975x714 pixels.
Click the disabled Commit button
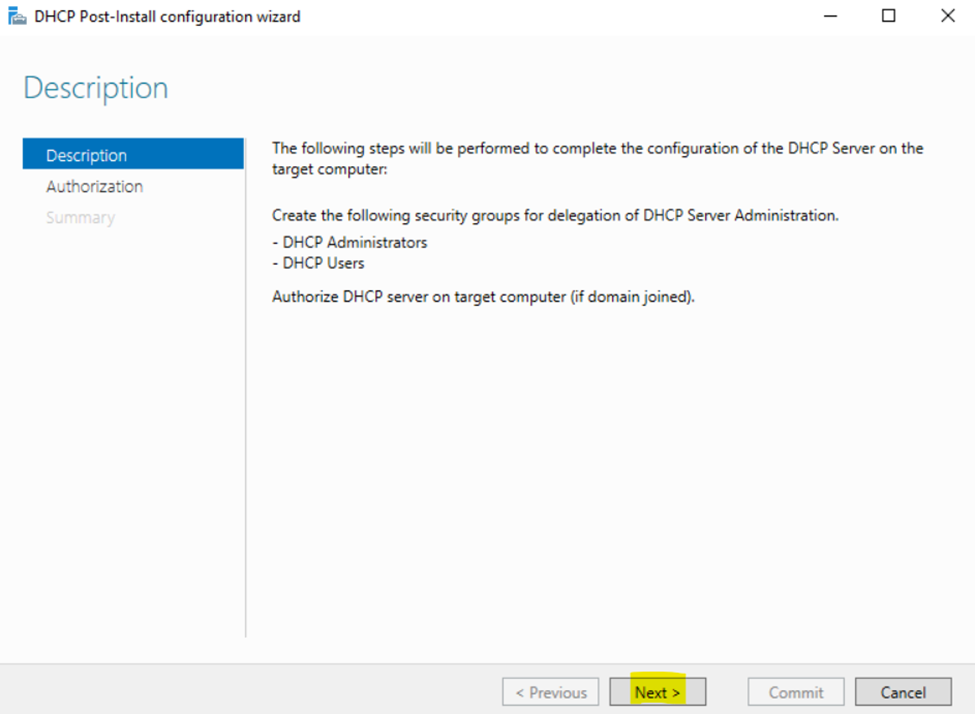[x=796, y=692]
